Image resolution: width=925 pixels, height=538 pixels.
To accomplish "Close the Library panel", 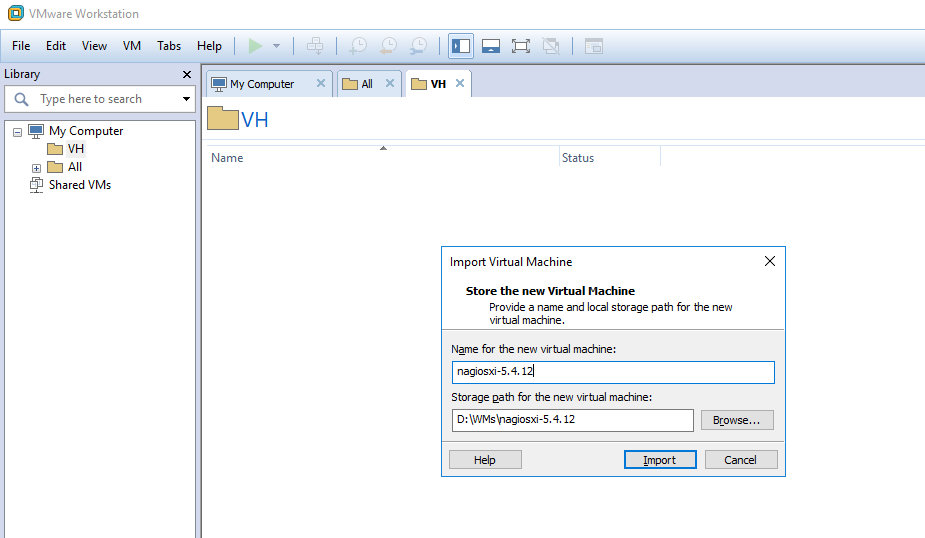I will [187, 74].
